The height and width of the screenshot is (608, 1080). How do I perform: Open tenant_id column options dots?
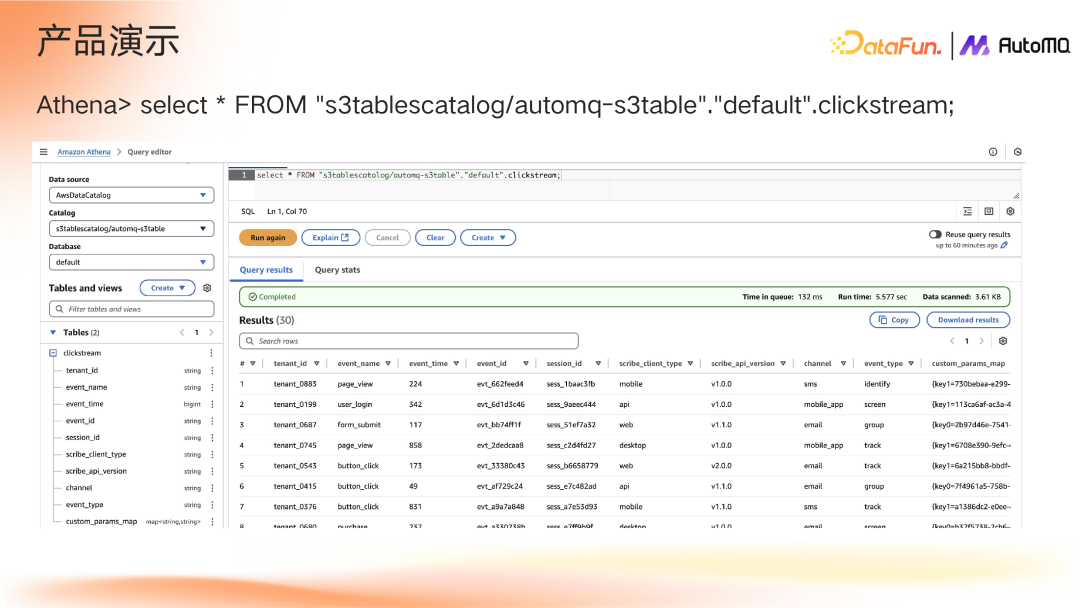212,370
